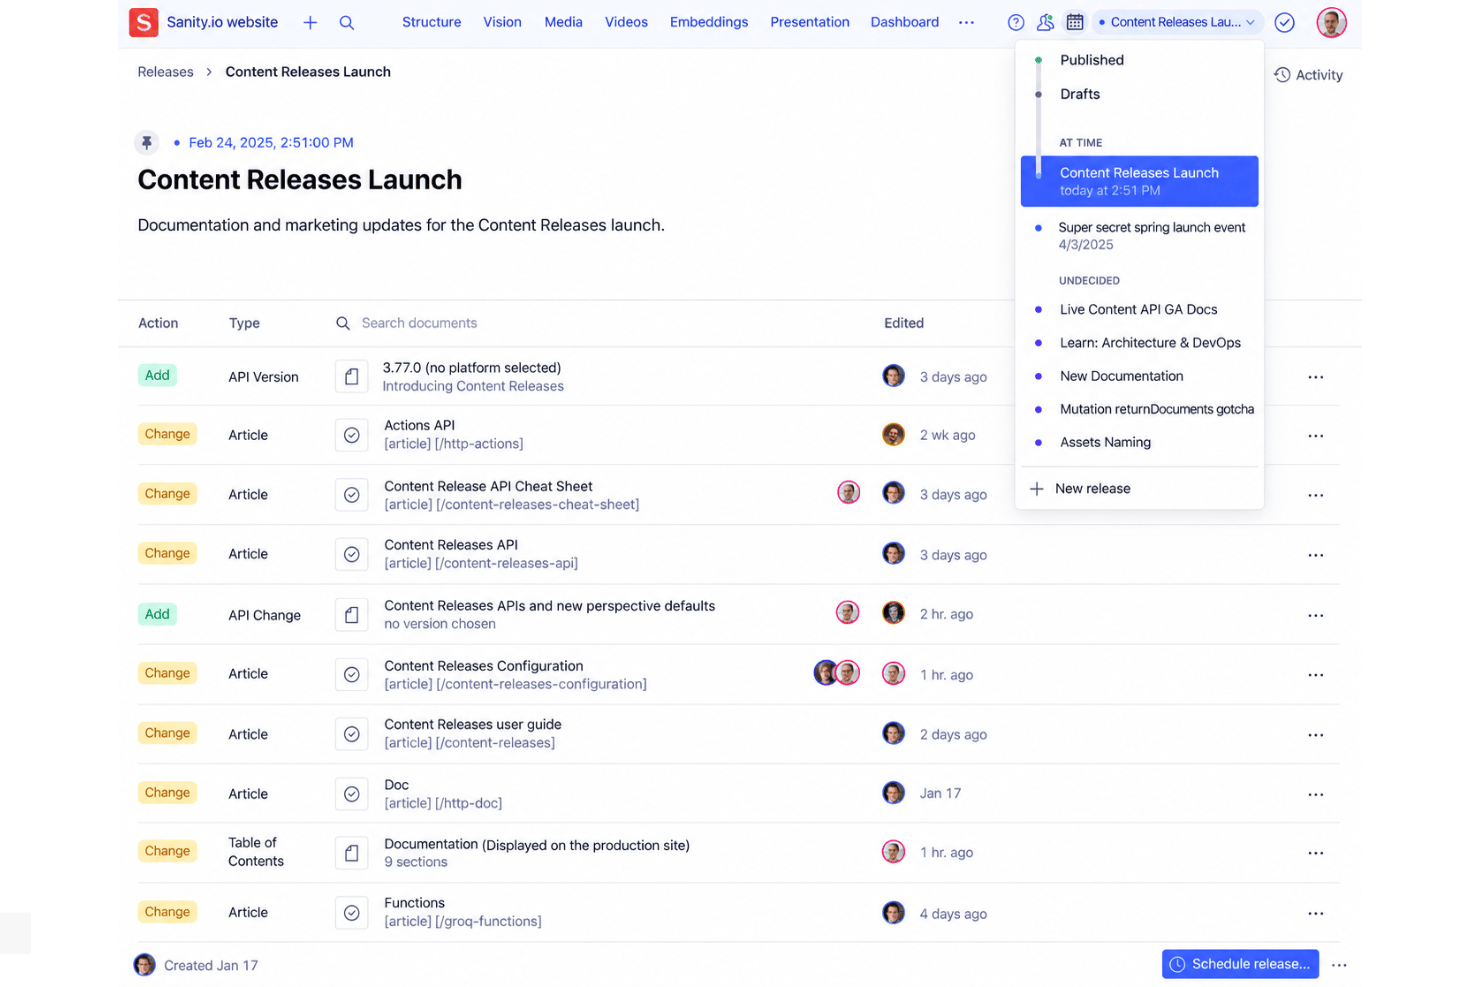Open search with the magnifier icon in top bar
This screenshot has width=1480, height=987.
click(x=347, y=22)
